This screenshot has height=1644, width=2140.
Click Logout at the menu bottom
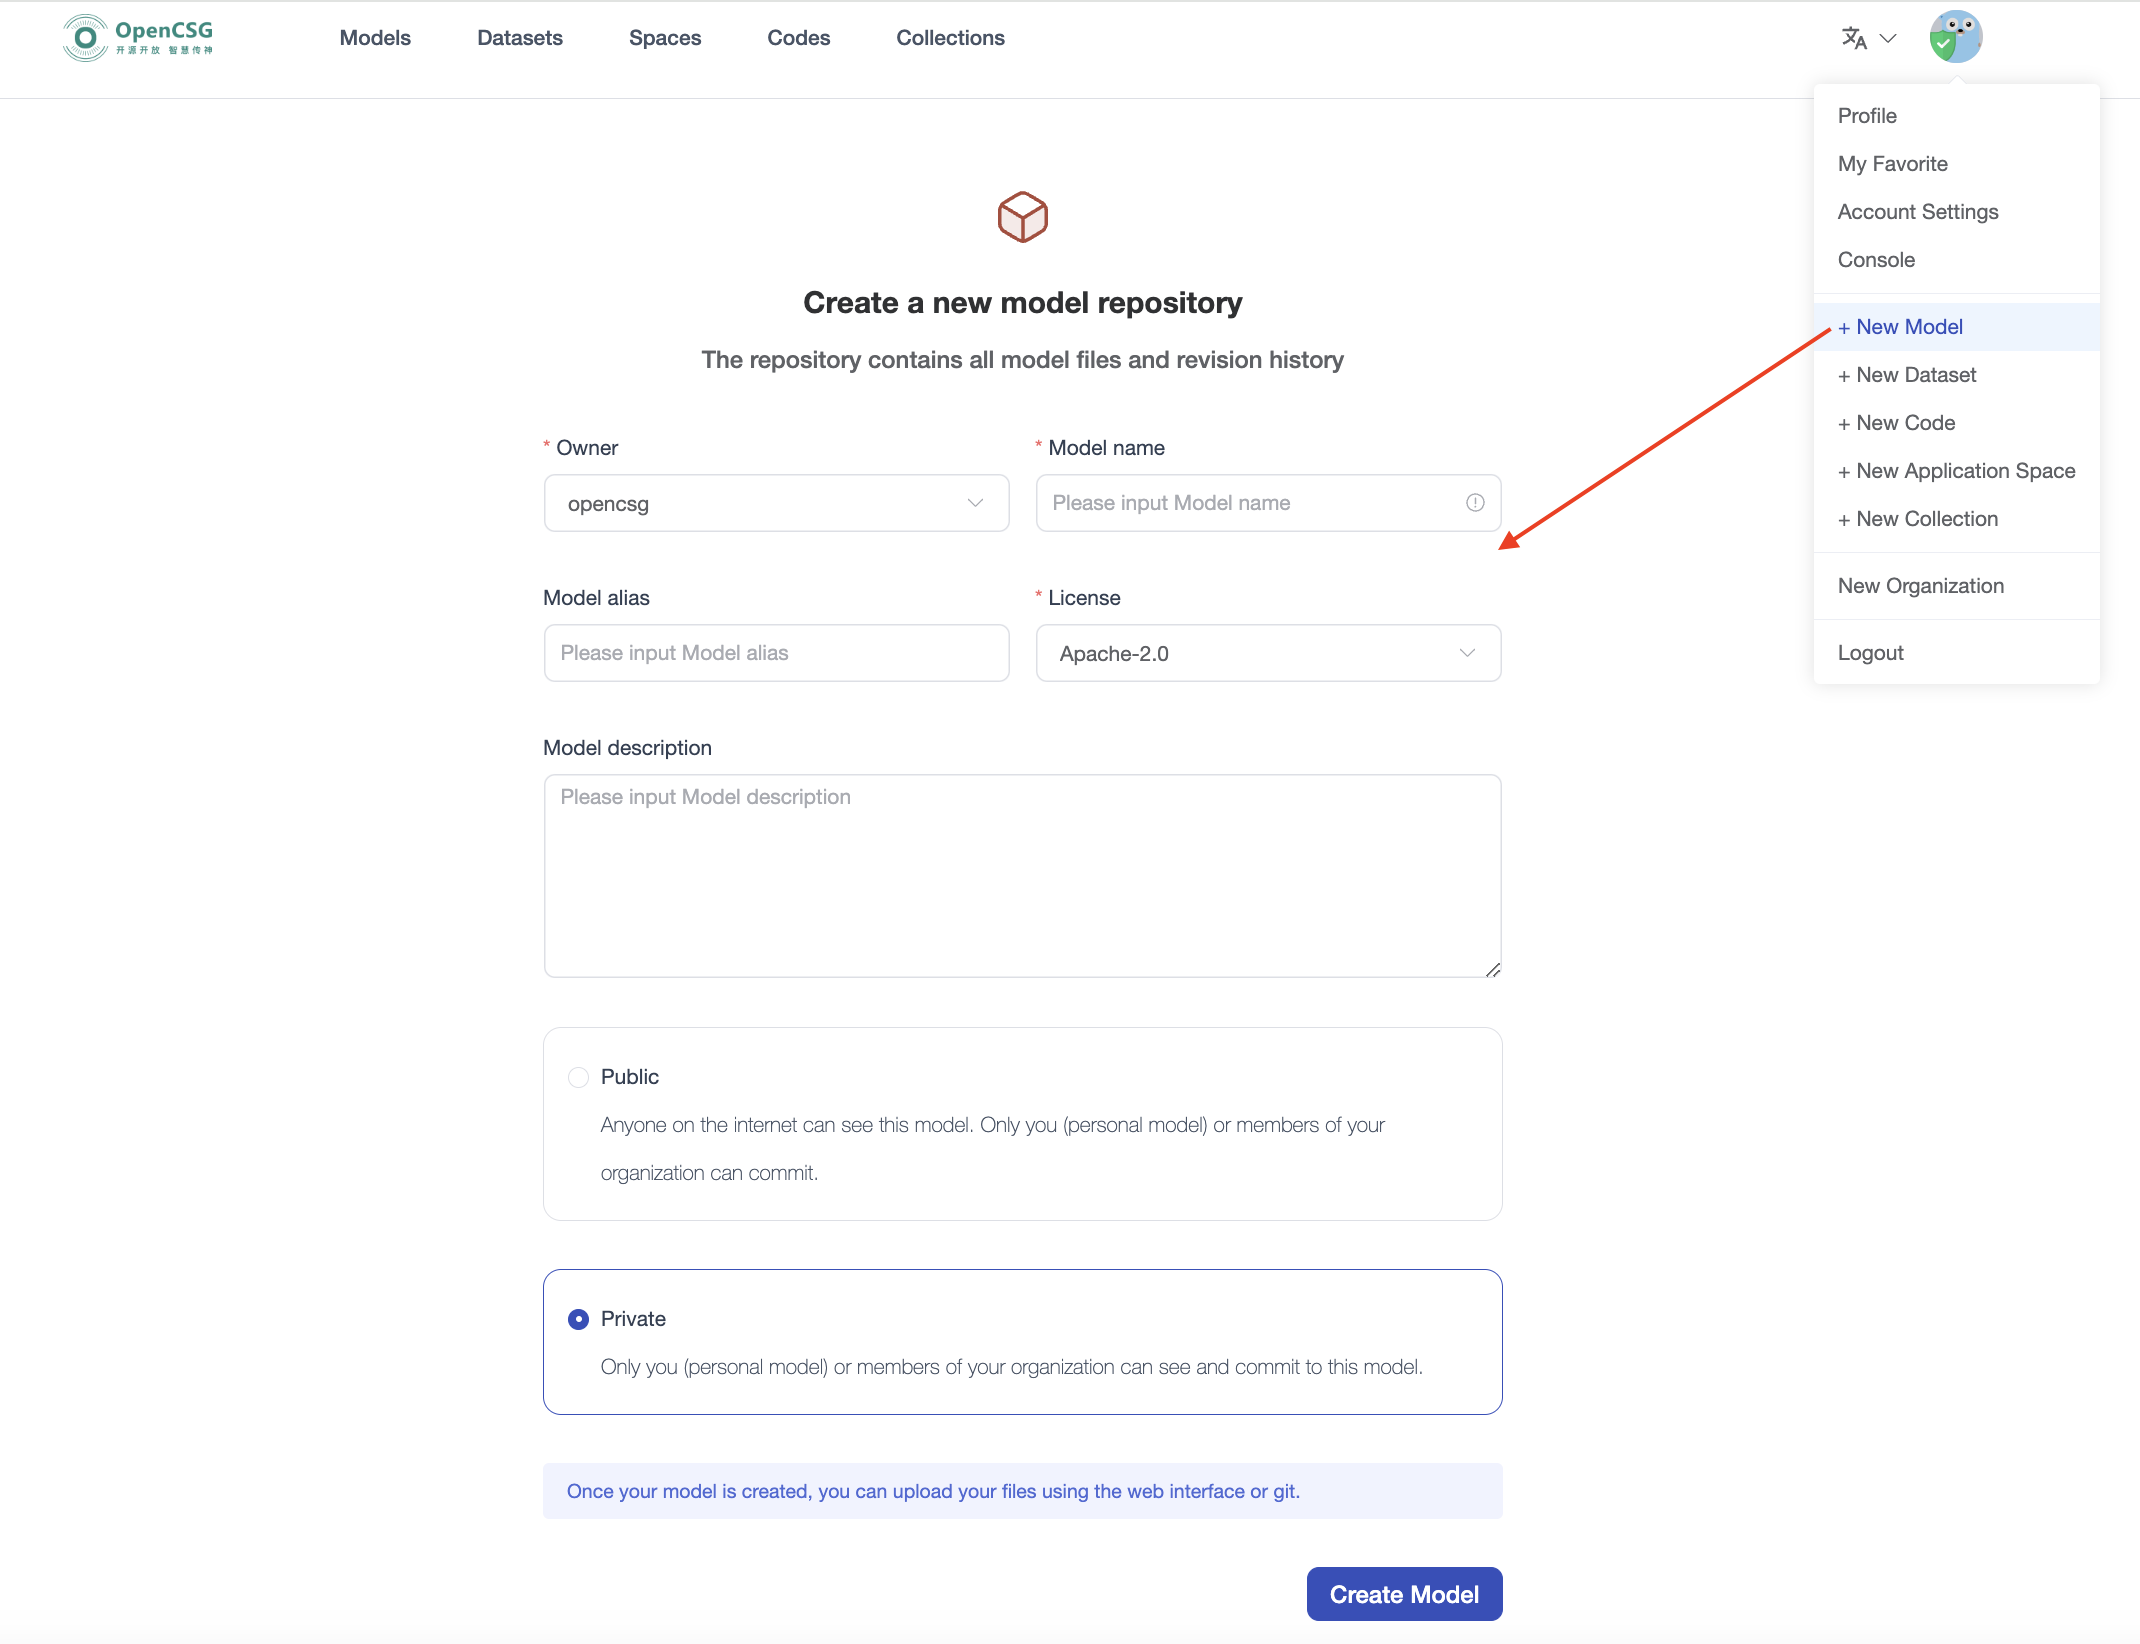(1870, 652)
